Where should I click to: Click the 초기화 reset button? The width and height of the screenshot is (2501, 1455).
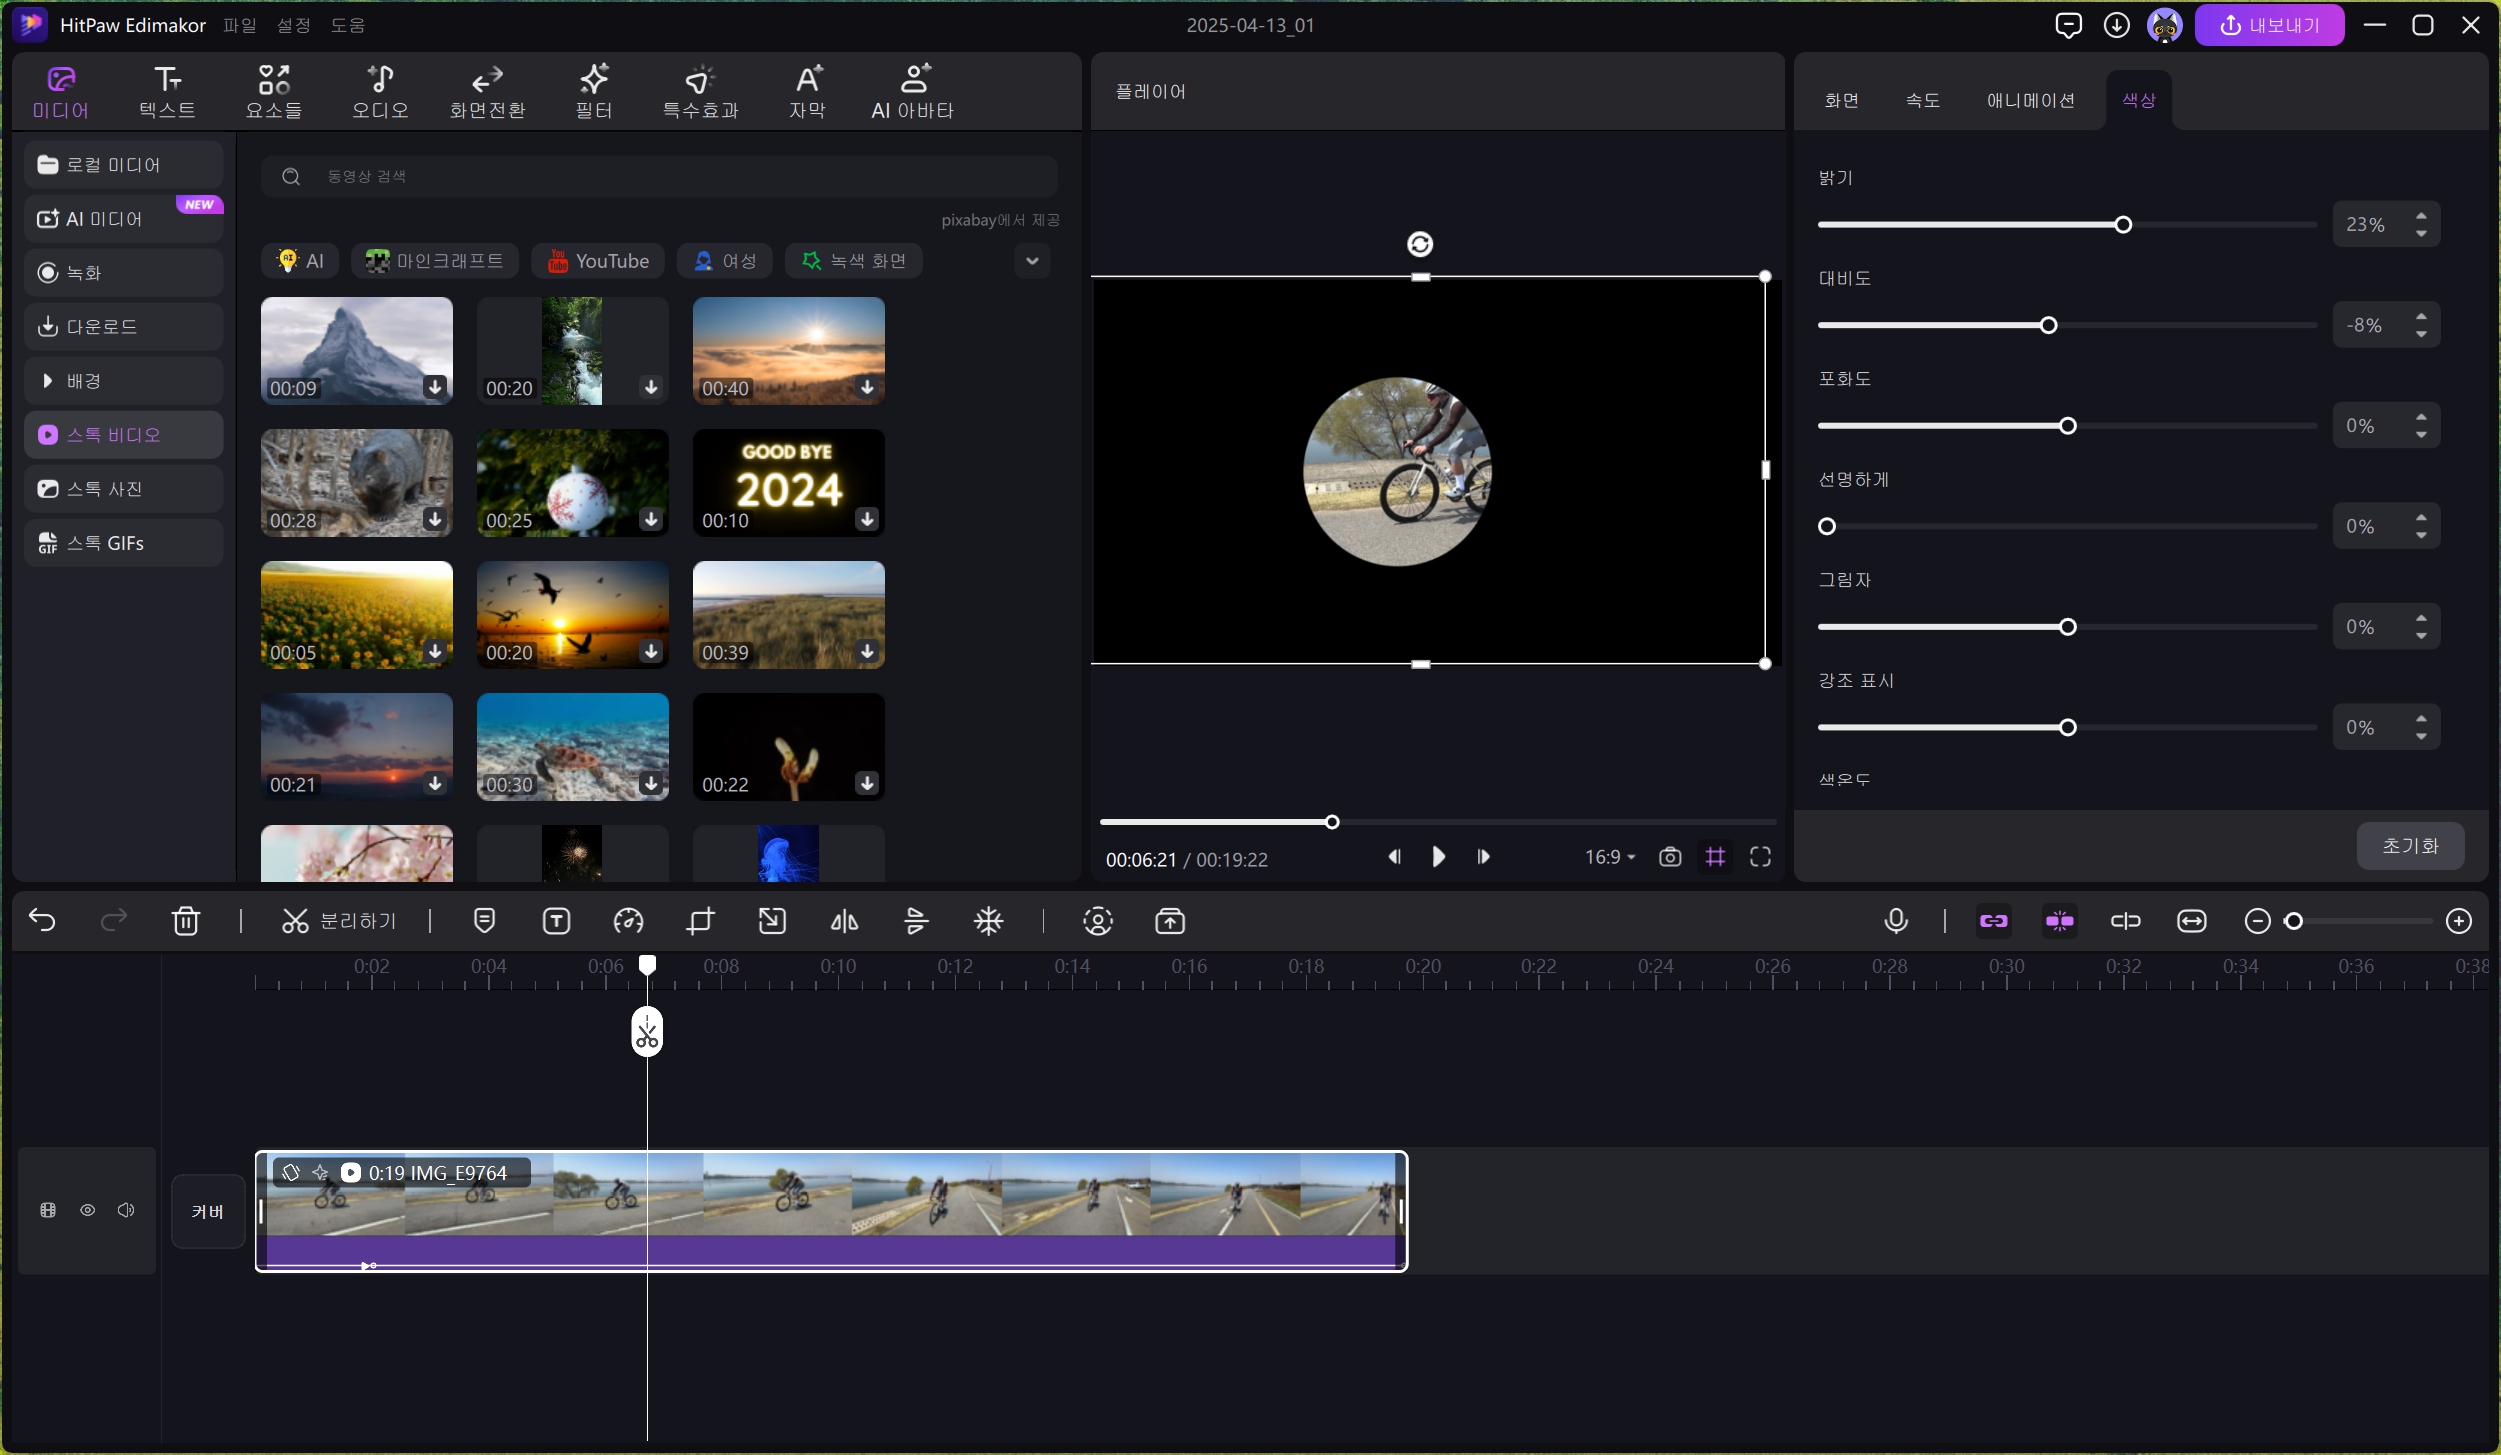coord(2409,846)
